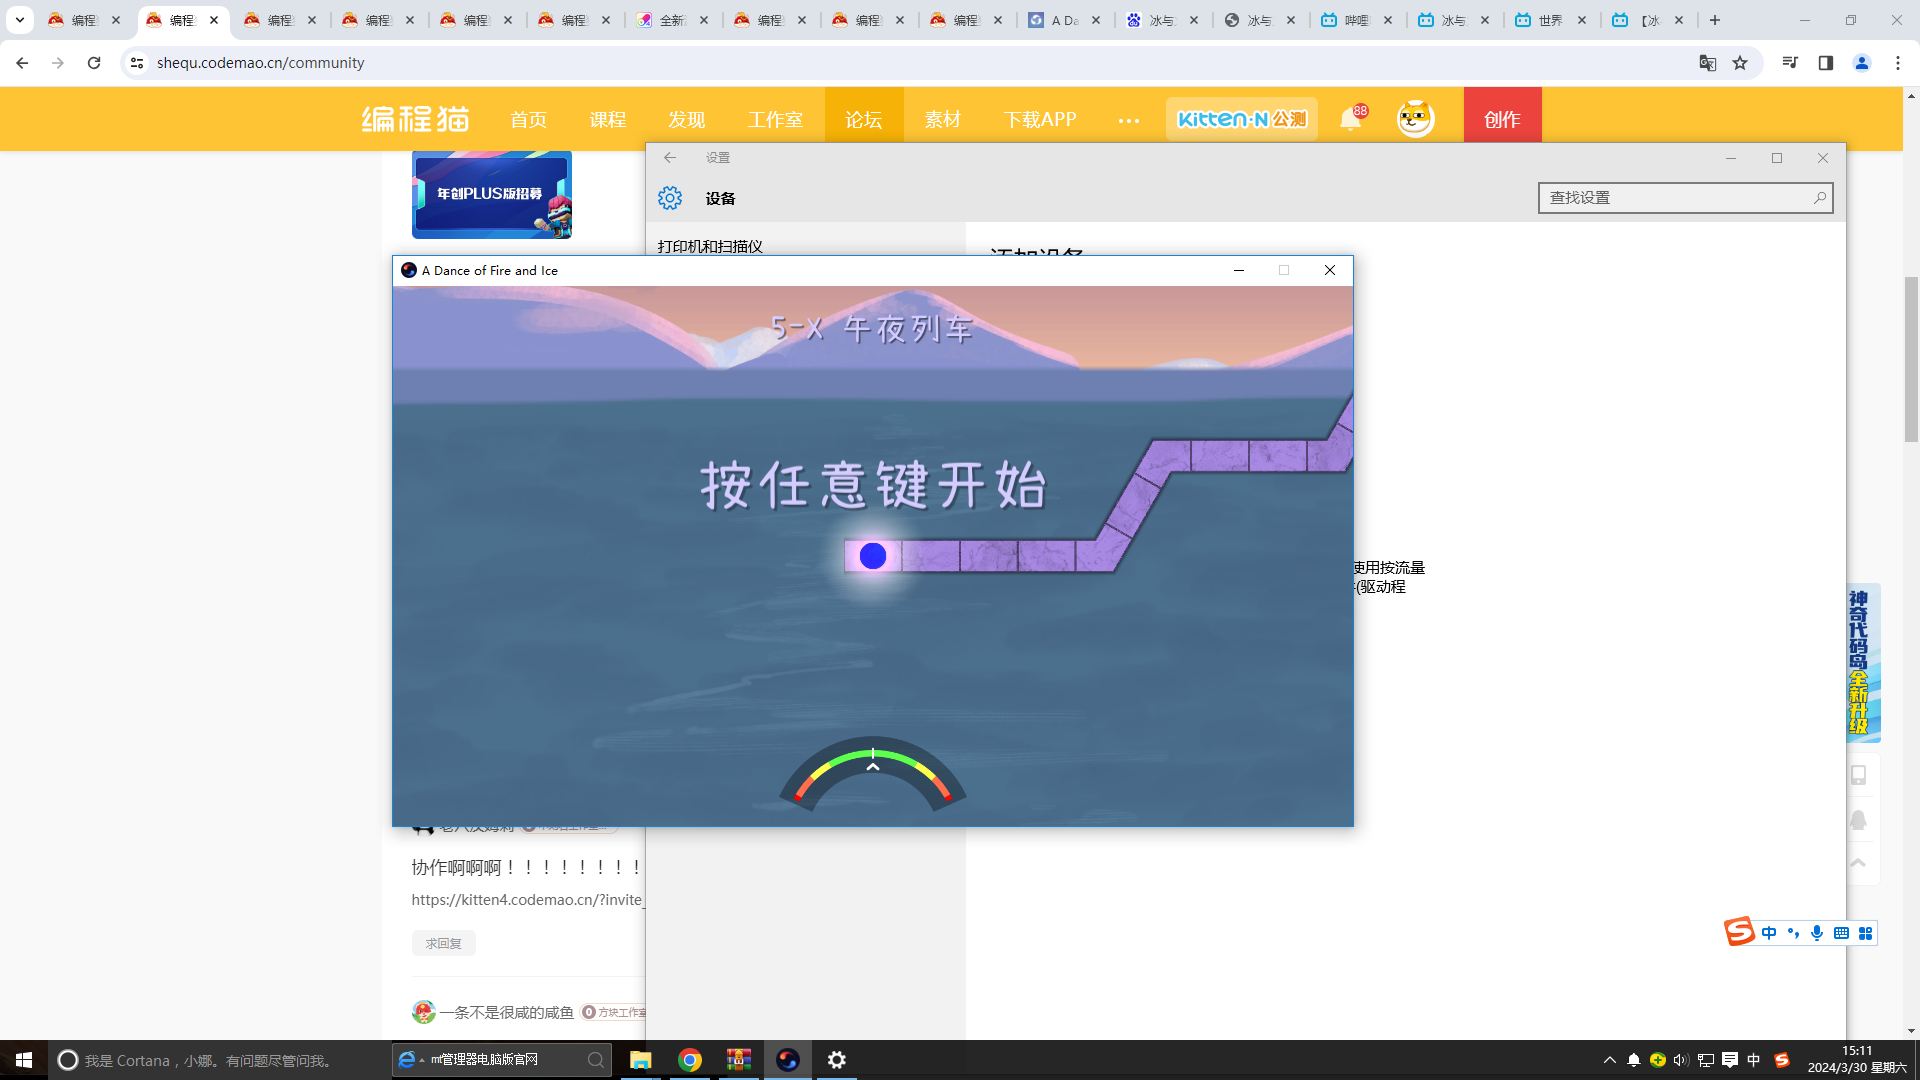Open WinRAR from the taskbar

click(739, 1060)
